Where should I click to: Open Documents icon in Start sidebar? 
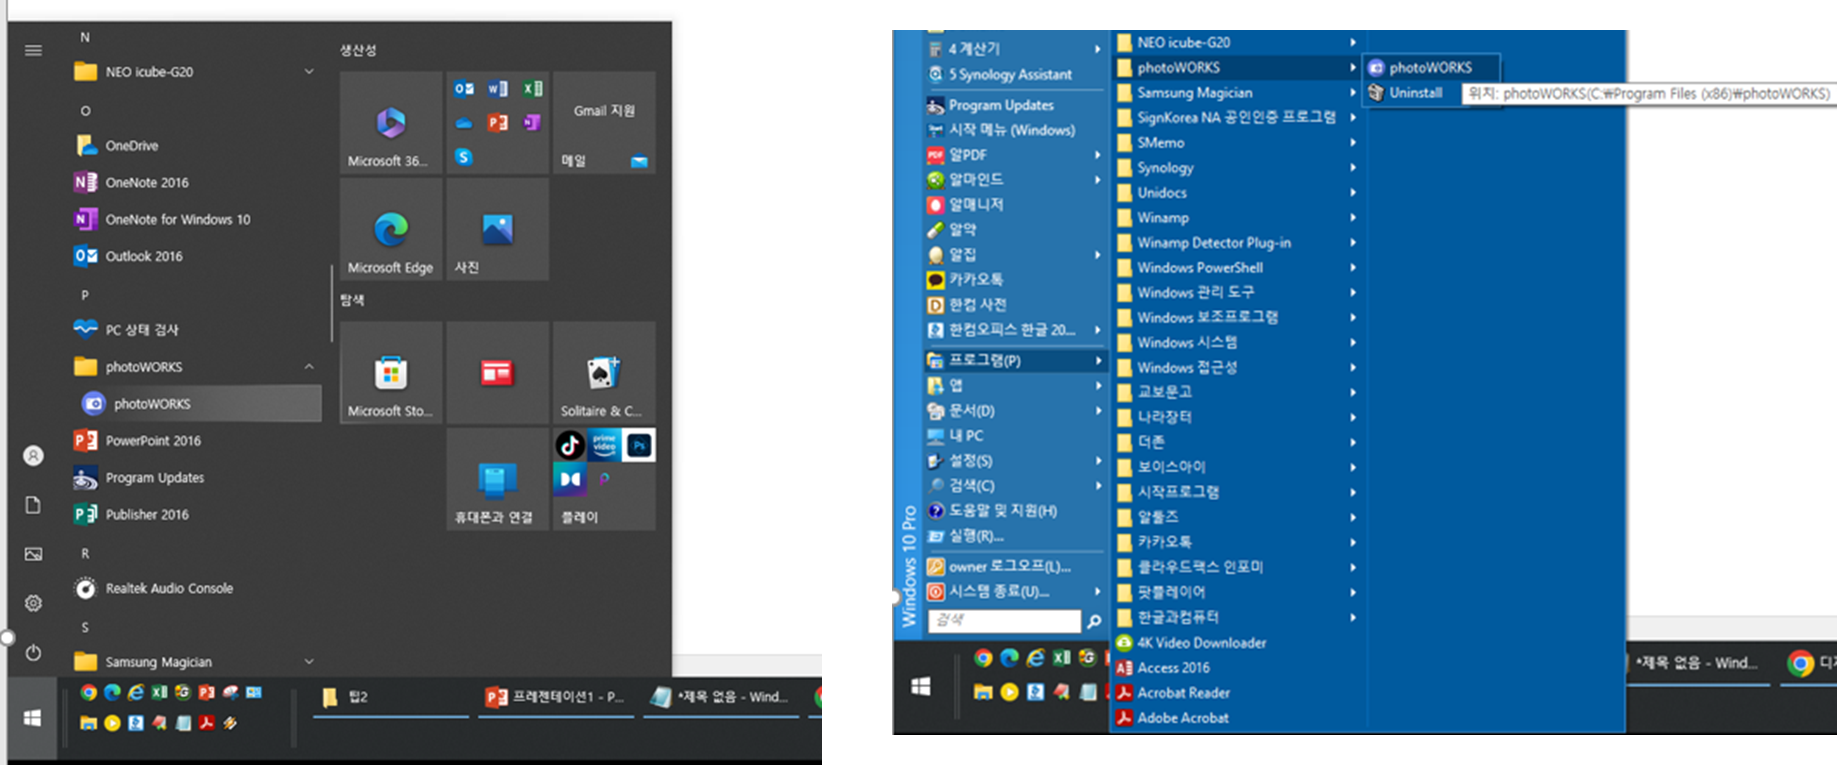(x=33, y=505)
